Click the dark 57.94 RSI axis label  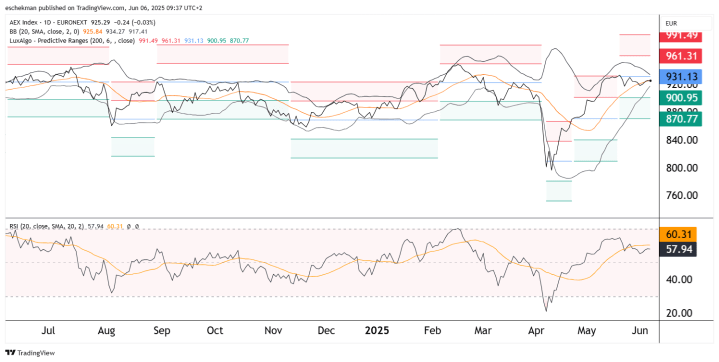677,250
